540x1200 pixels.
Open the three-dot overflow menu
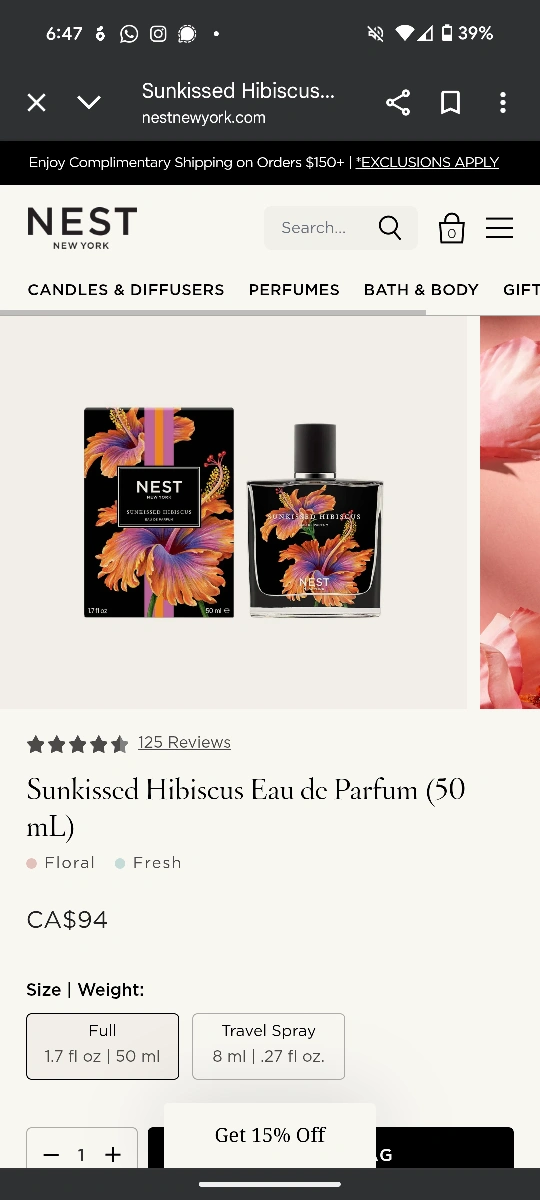pos(503,103)
